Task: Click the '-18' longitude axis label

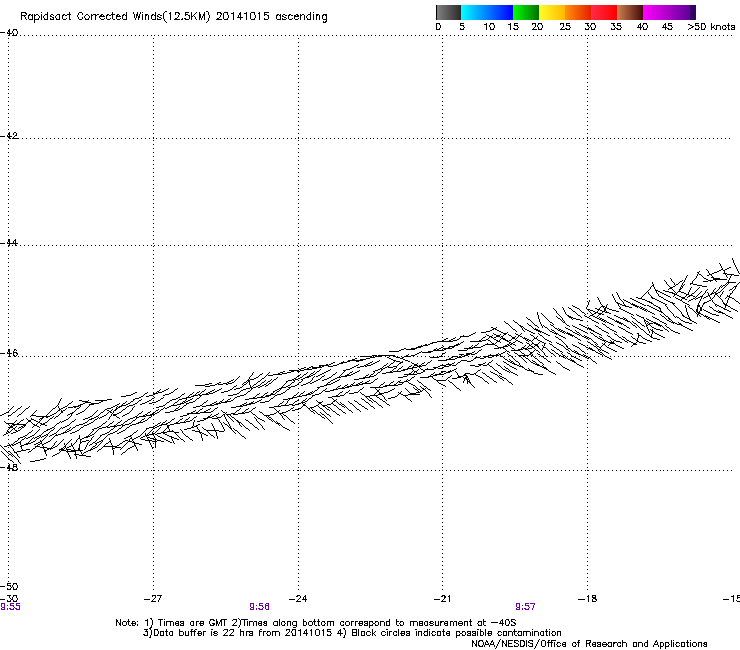Action: [588, 599]
